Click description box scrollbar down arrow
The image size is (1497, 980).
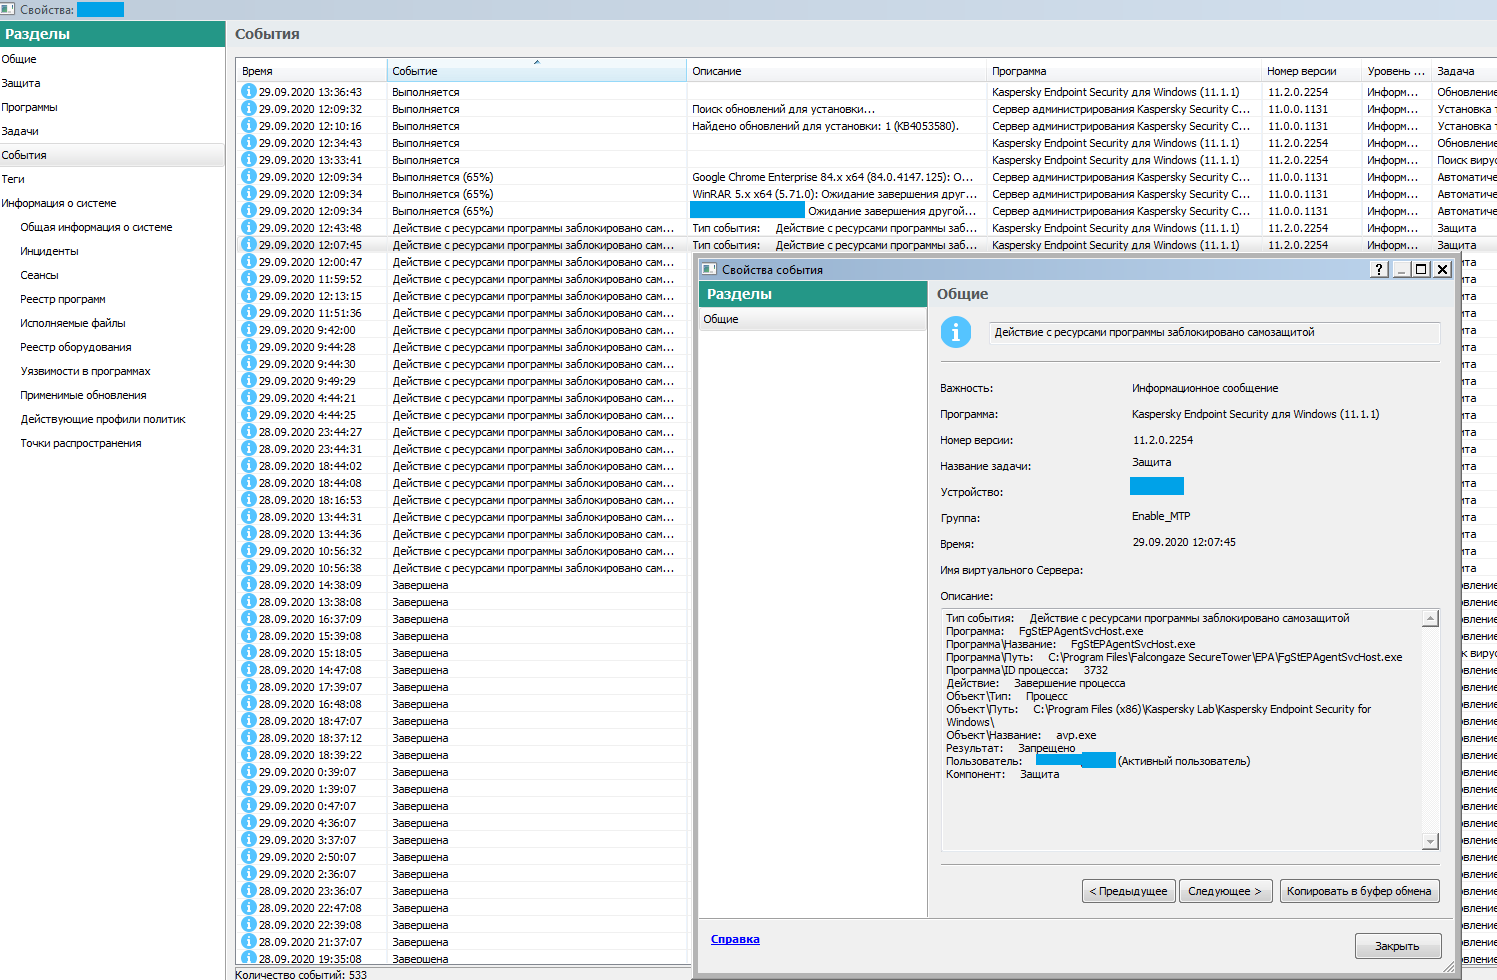[x=1430, y=841]
